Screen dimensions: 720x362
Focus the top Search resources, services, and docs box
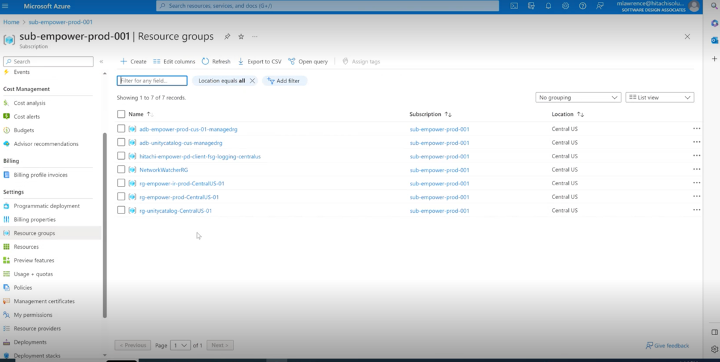[327, 6]
